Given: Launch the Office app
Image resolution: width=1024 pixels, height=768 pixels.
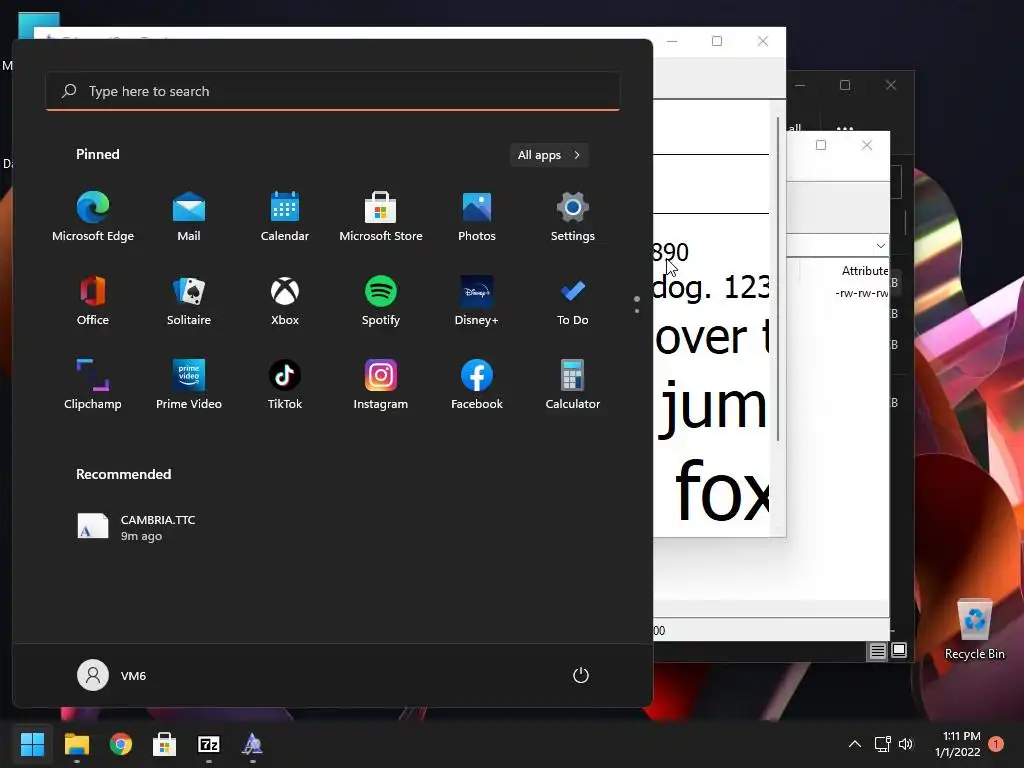Looking at the screenshot, I should click(x=93, y=300).
